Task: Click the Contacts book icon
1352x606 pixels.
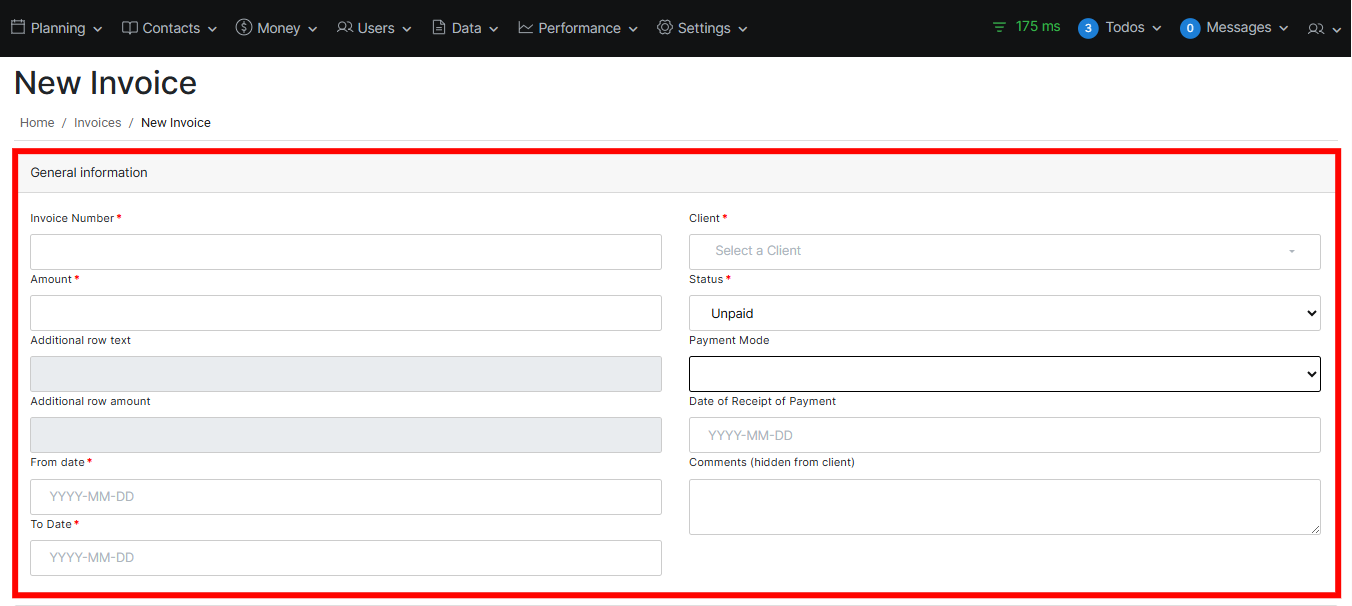Action: coord(130,28)
